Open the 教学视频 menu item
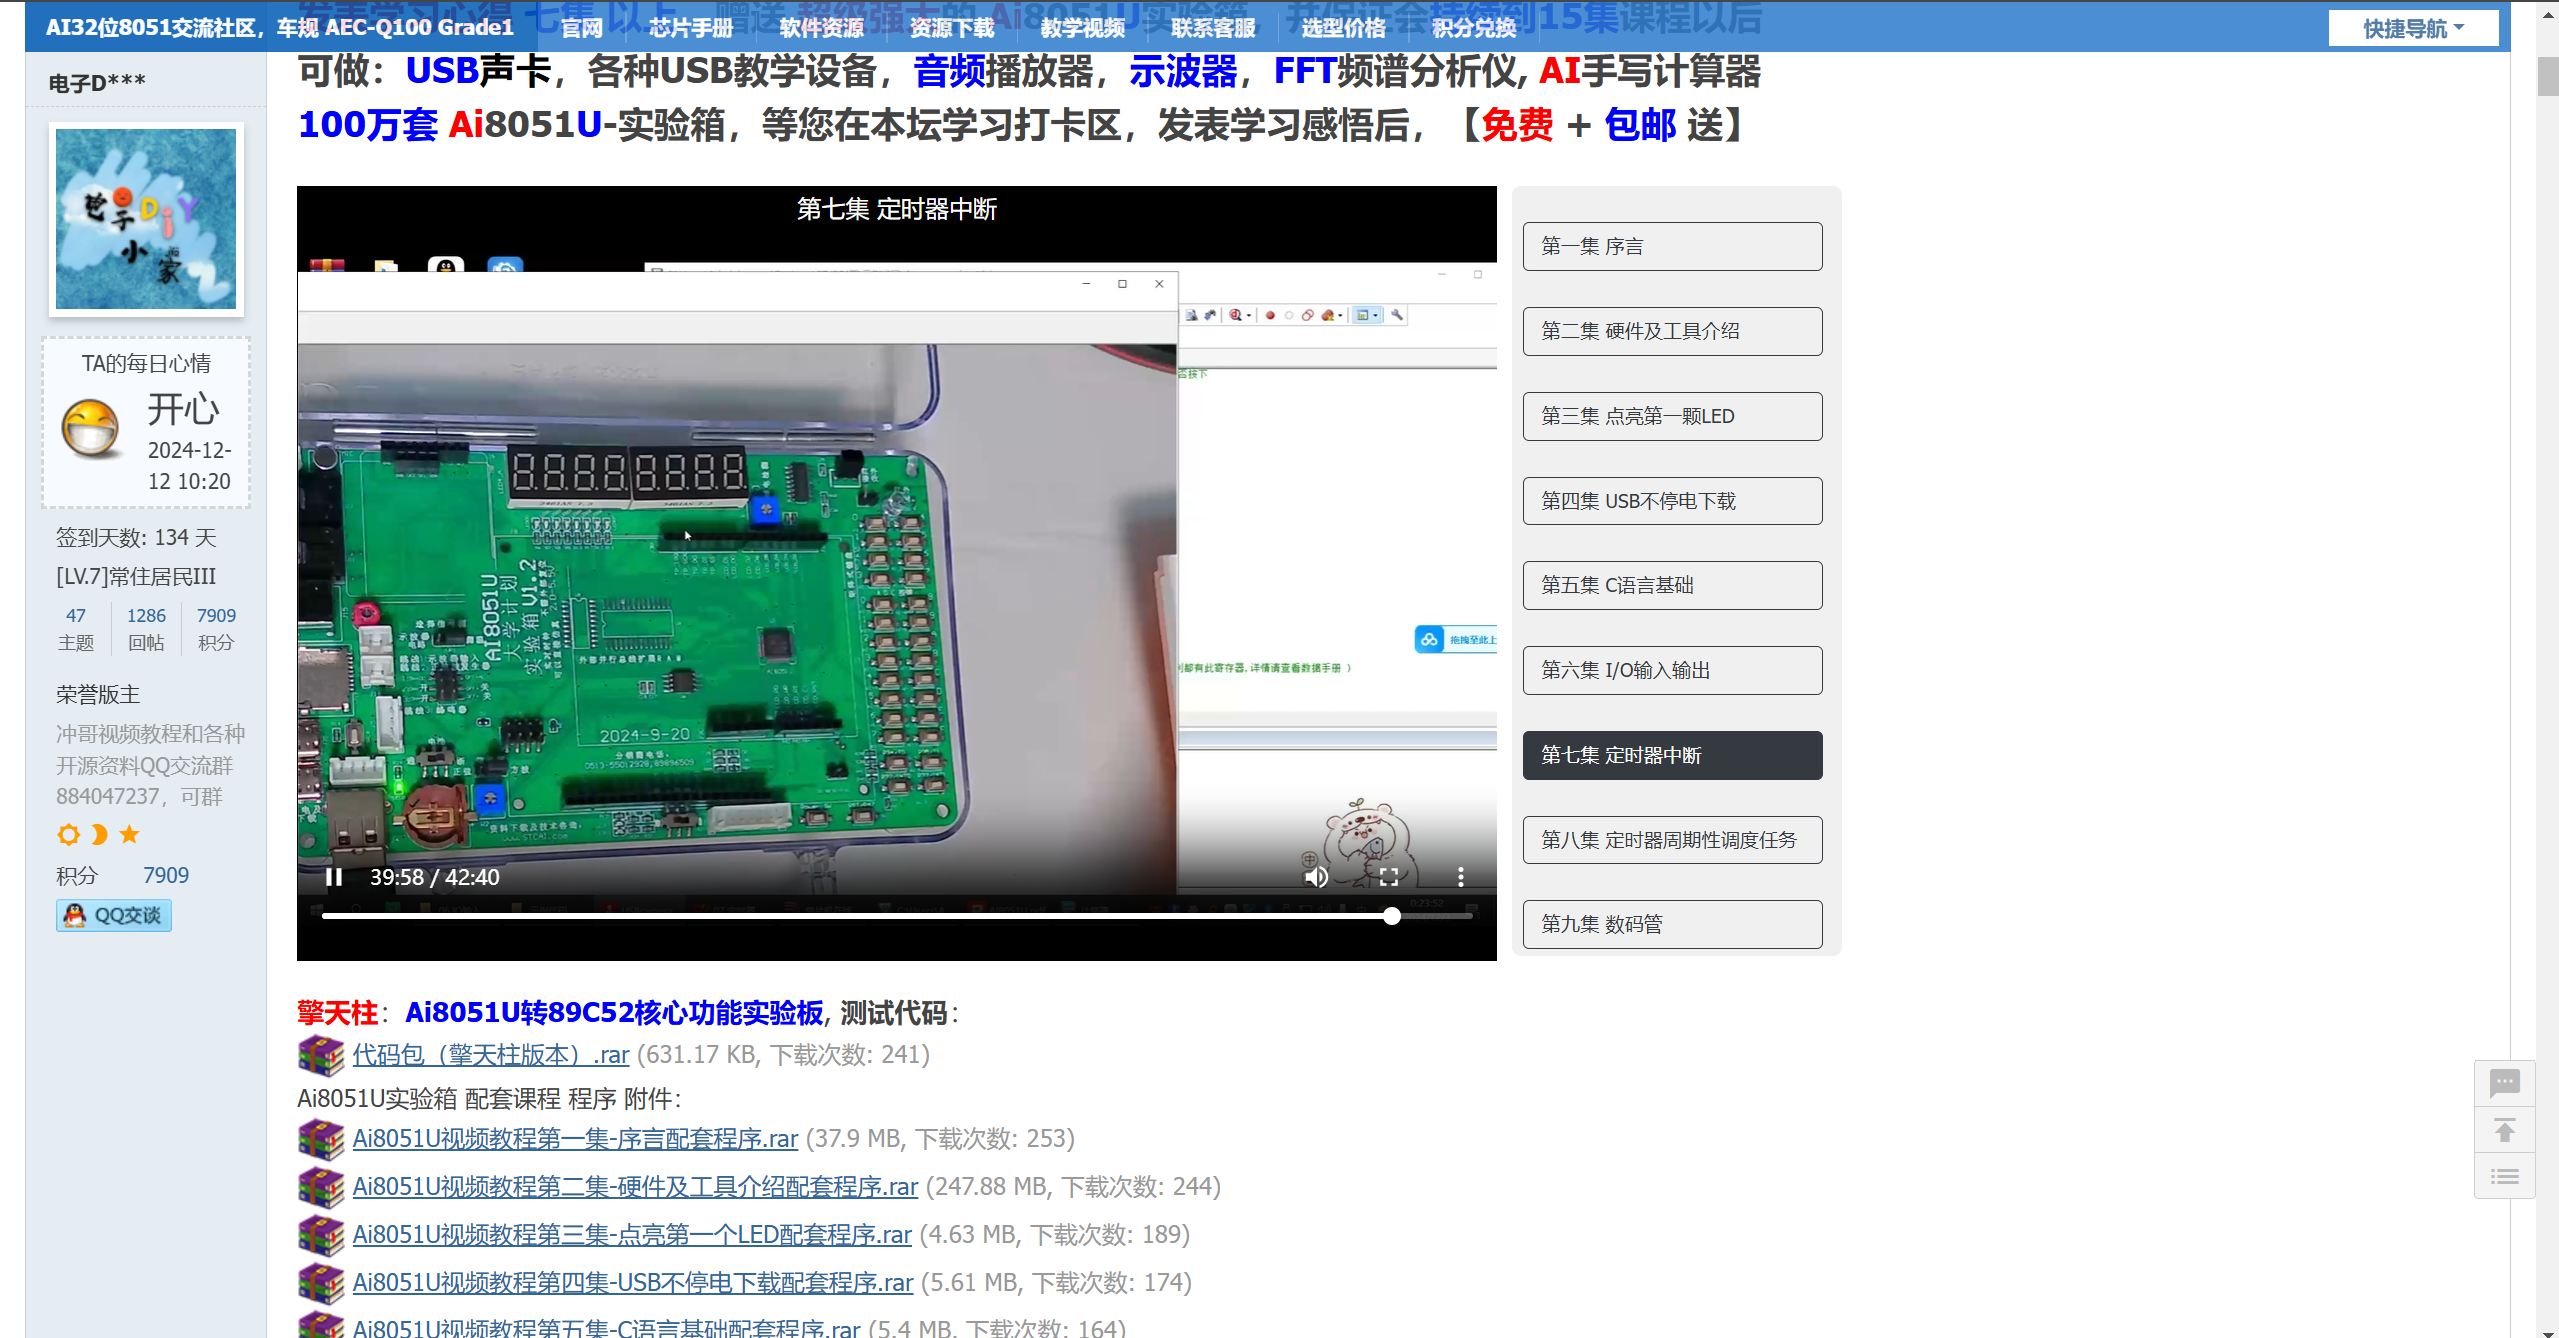This screenshot has width=2559, height=1338. click(1083, 28)
